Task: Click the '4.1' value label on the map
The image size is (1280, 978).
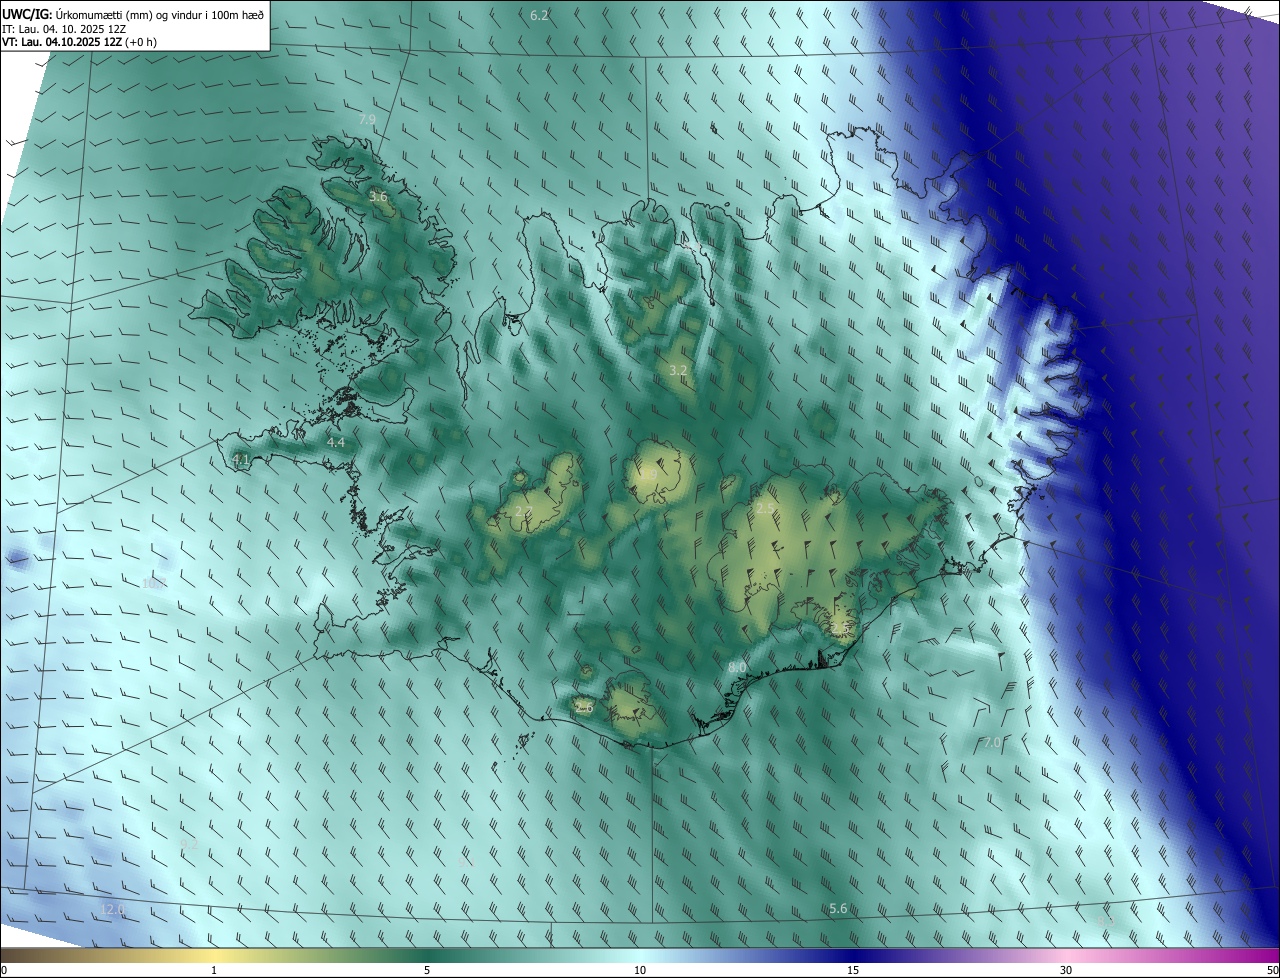Action: click(x=240, y=460)
